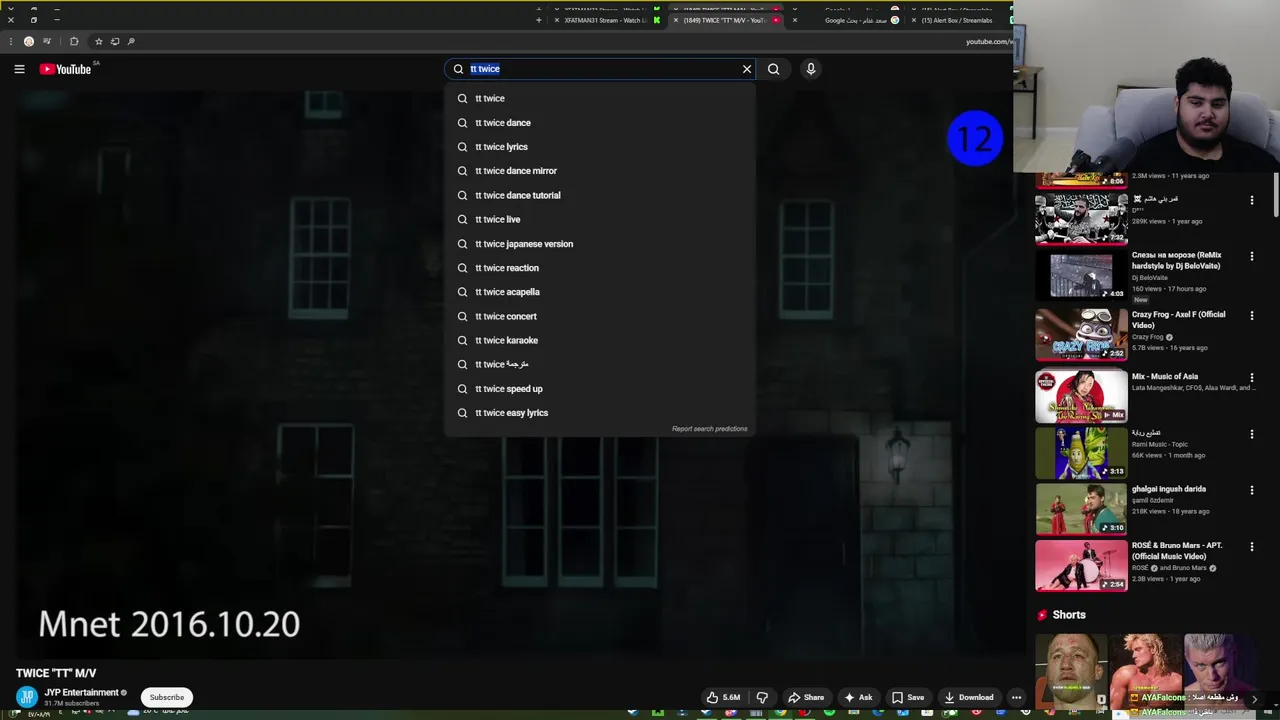Open the YouTube guide hamburger menu

pyautogui.click(x=19, y=69)
